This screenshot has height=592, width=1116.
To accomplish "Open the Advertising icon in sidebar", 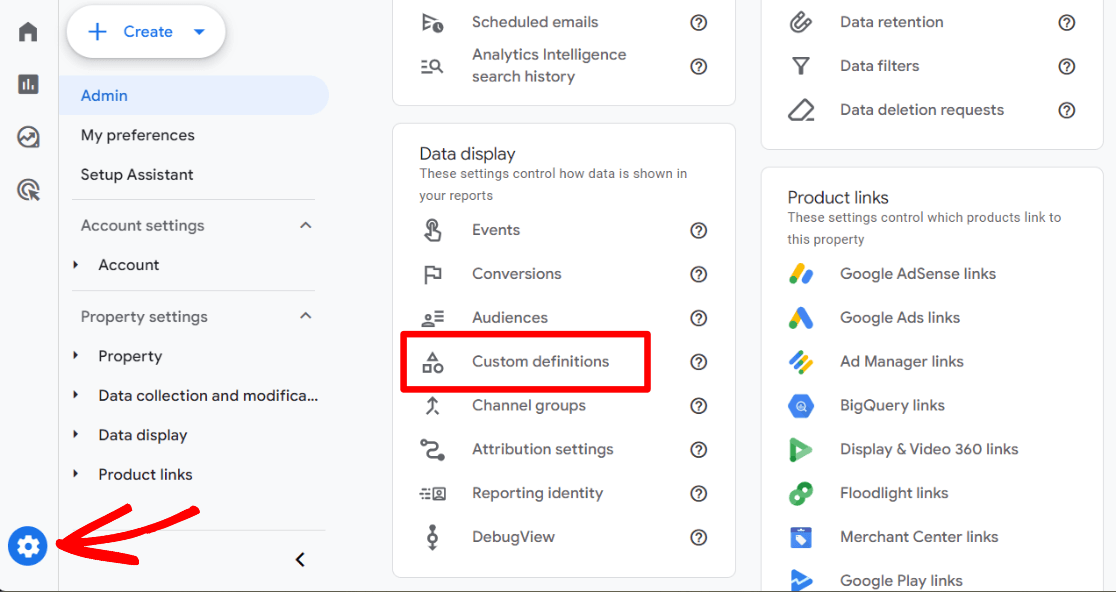I will (28, 189).
